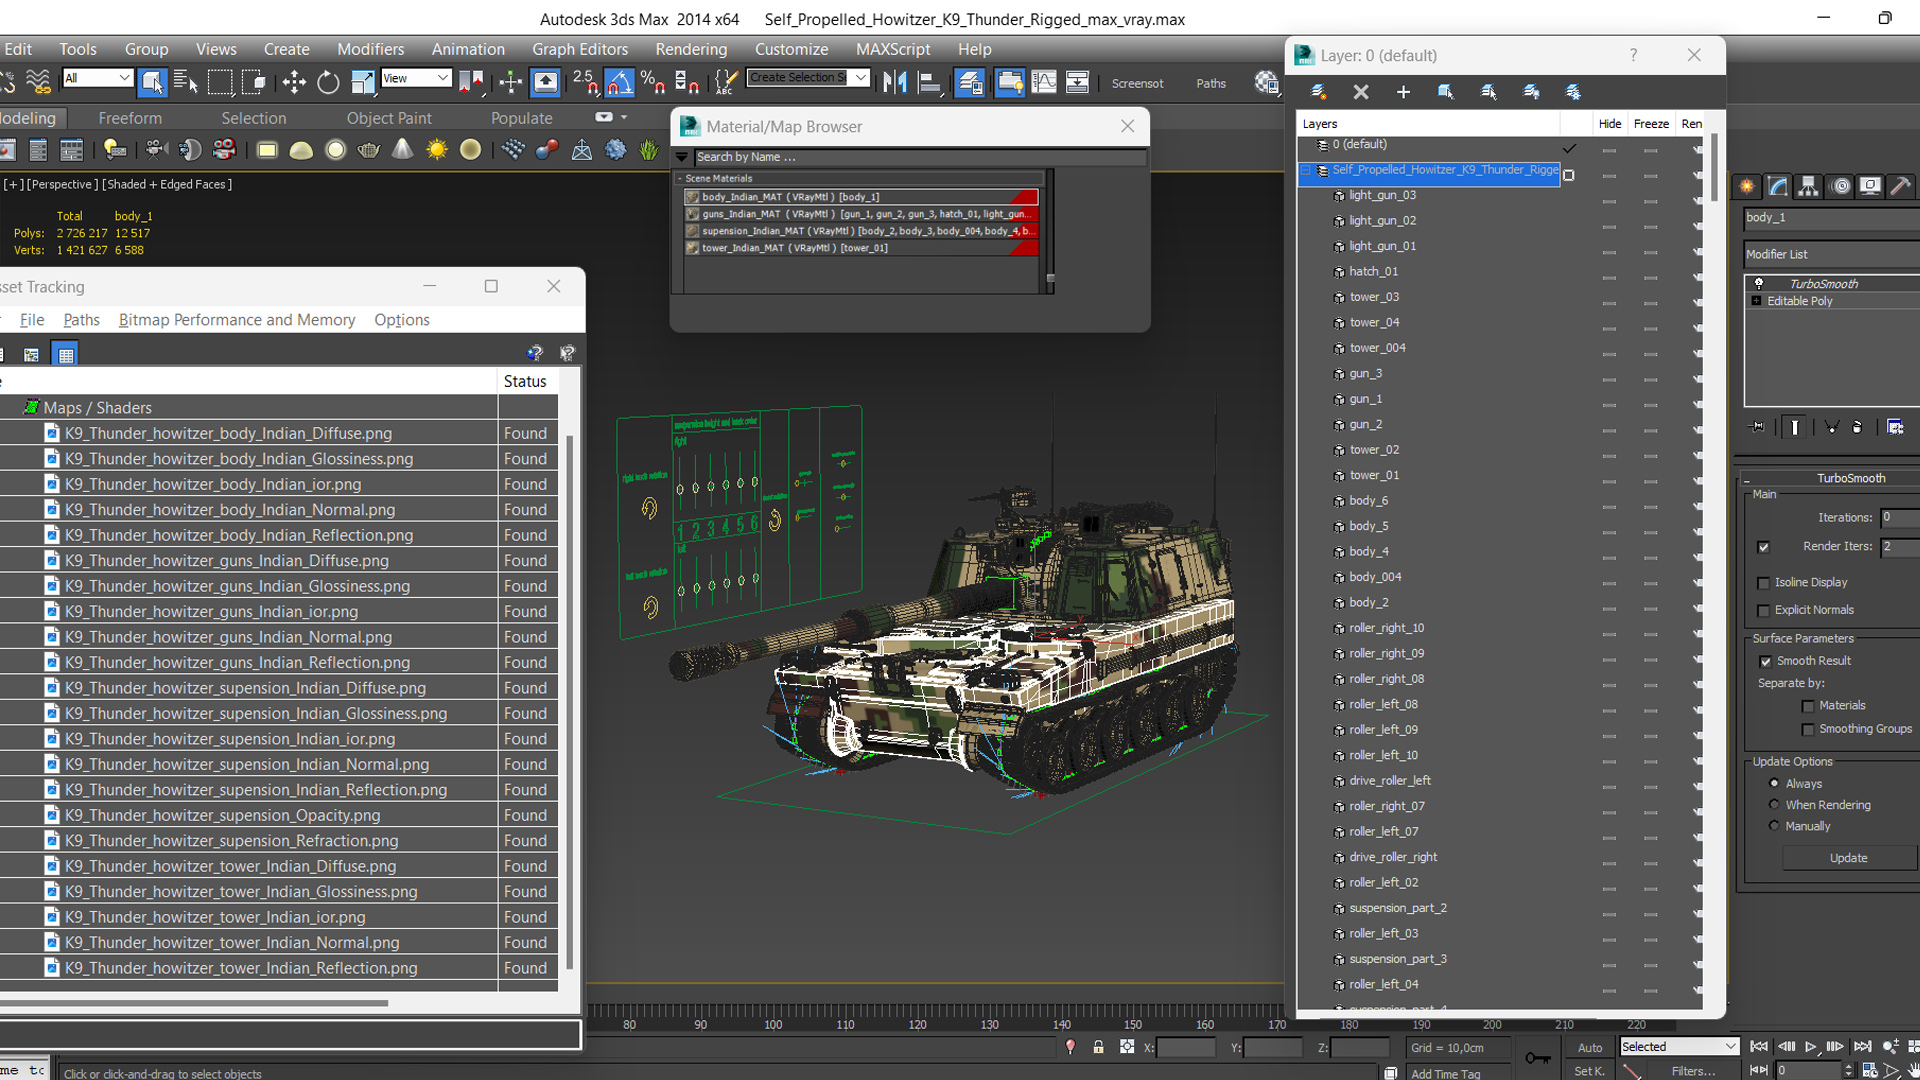This screenshot has width=1920, height=1080.
Task: Click the Add Time Tag label
Action: click(x=1445, y=1074)
